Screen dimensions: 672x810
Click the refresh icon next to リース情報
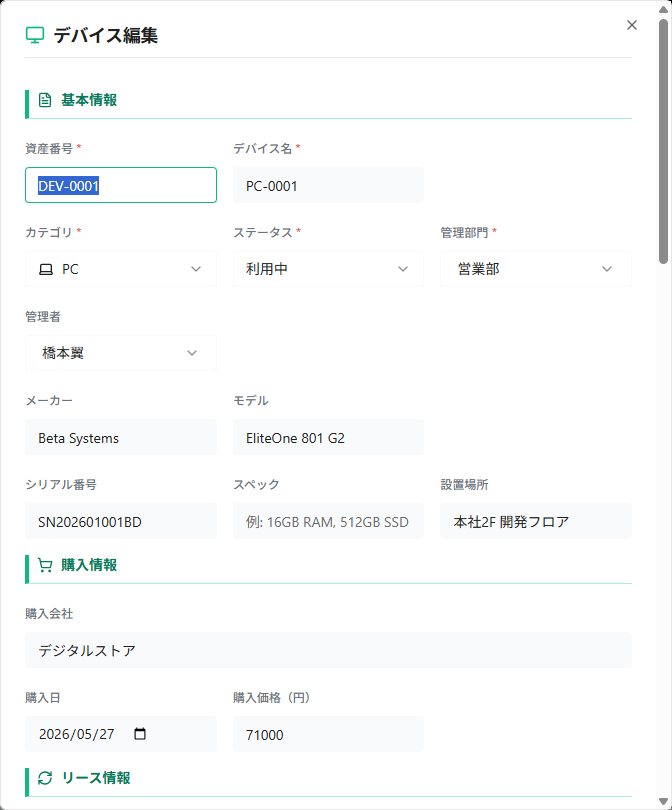pos(45,778)
